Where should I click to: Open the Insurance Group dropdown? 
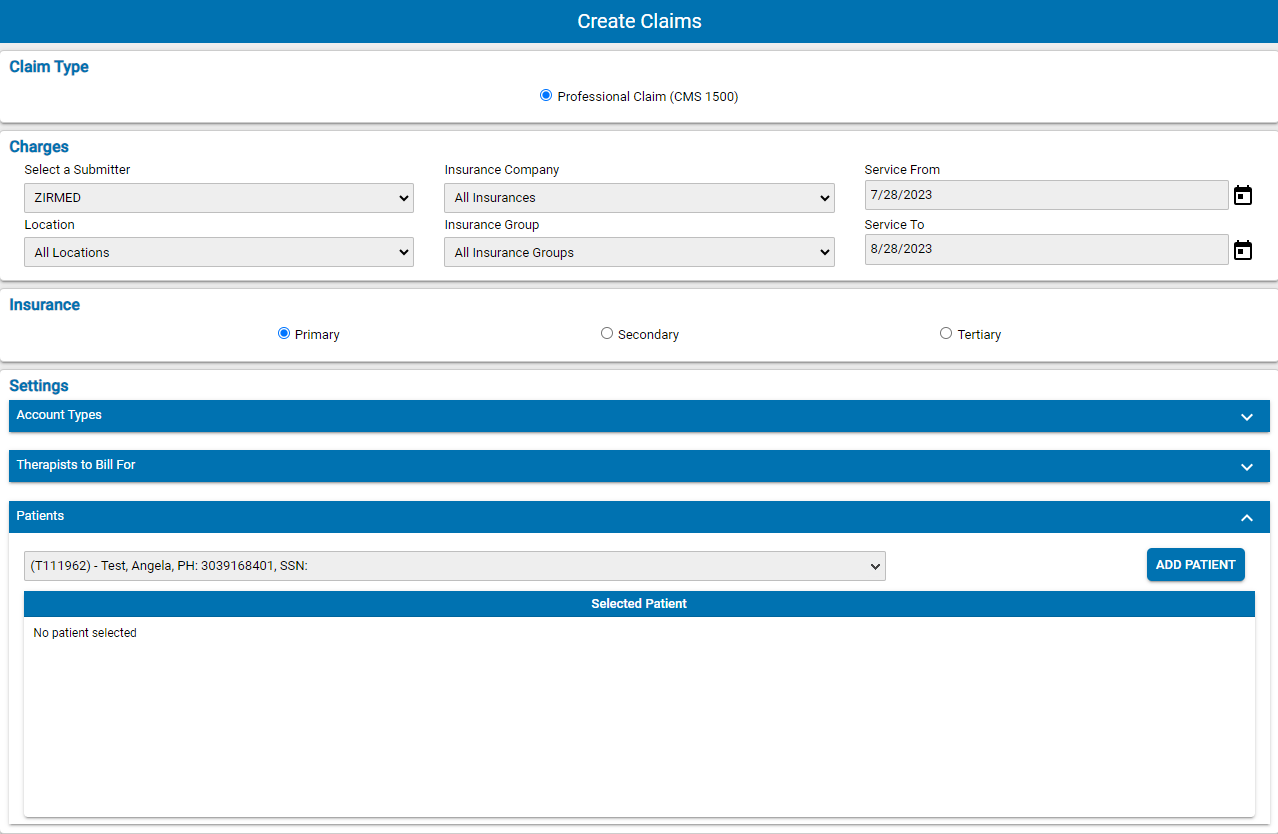(638, 253)
